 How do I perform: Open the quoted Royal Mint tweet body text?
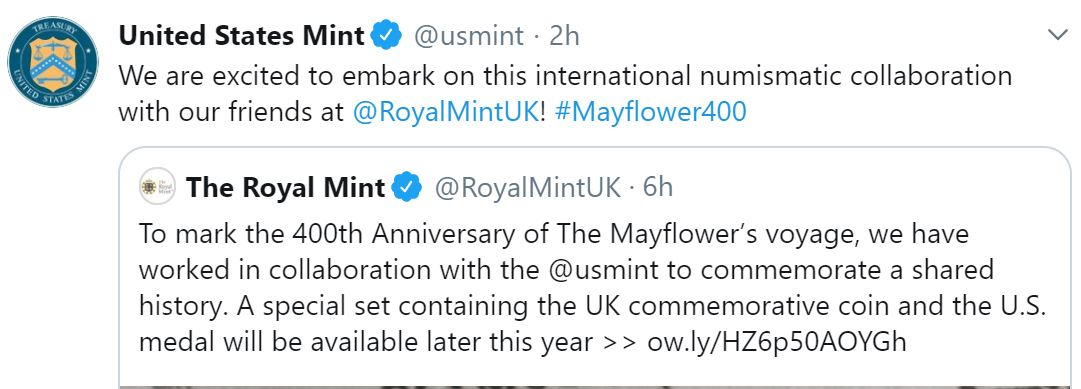[x=593, y=288]
